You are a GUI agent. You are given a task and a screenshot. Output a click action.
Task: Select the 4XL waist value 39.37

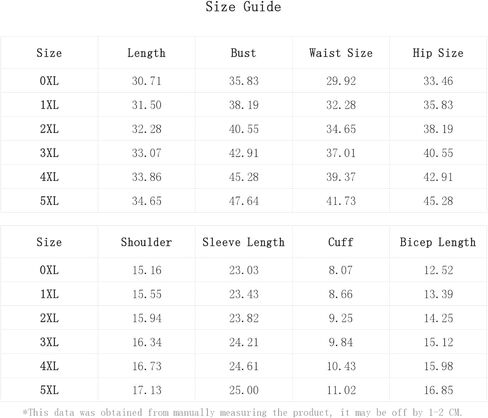341,177
